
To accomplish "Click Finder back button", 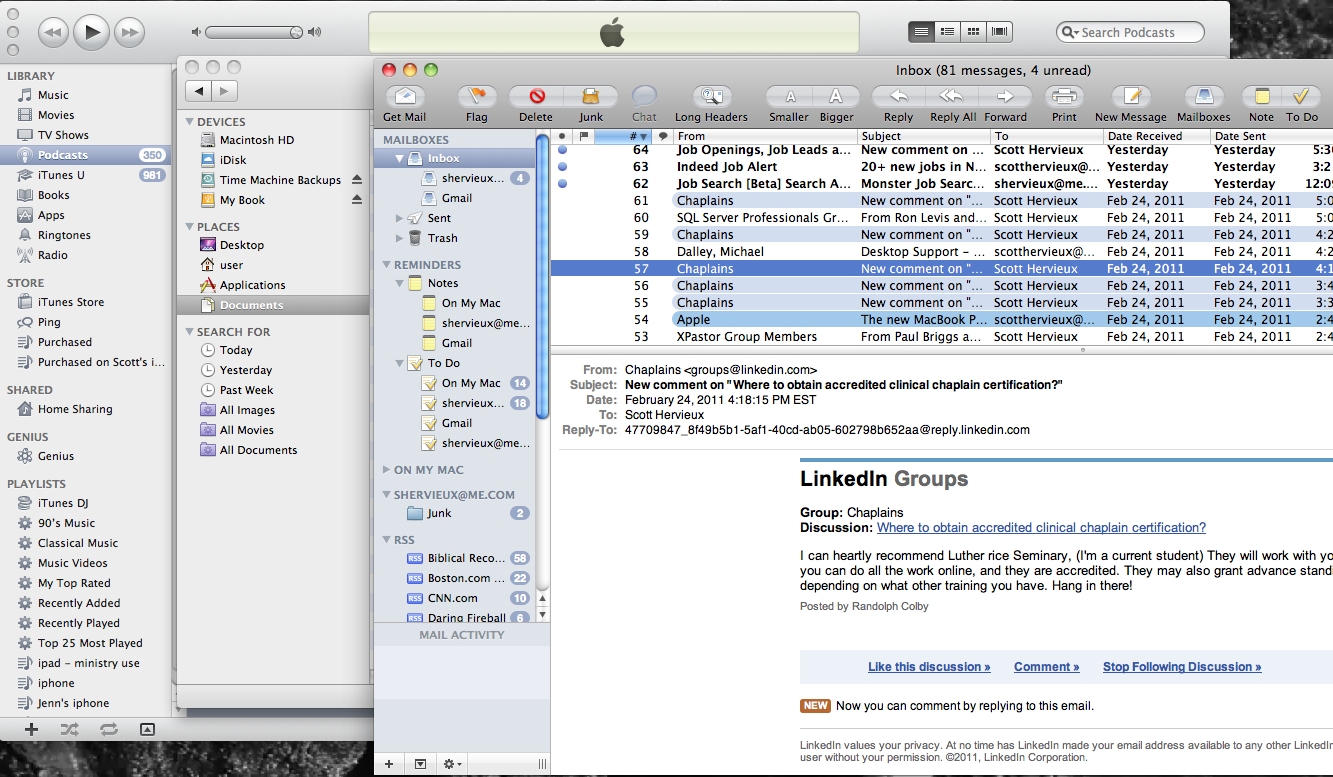I will tap(199, 91).
